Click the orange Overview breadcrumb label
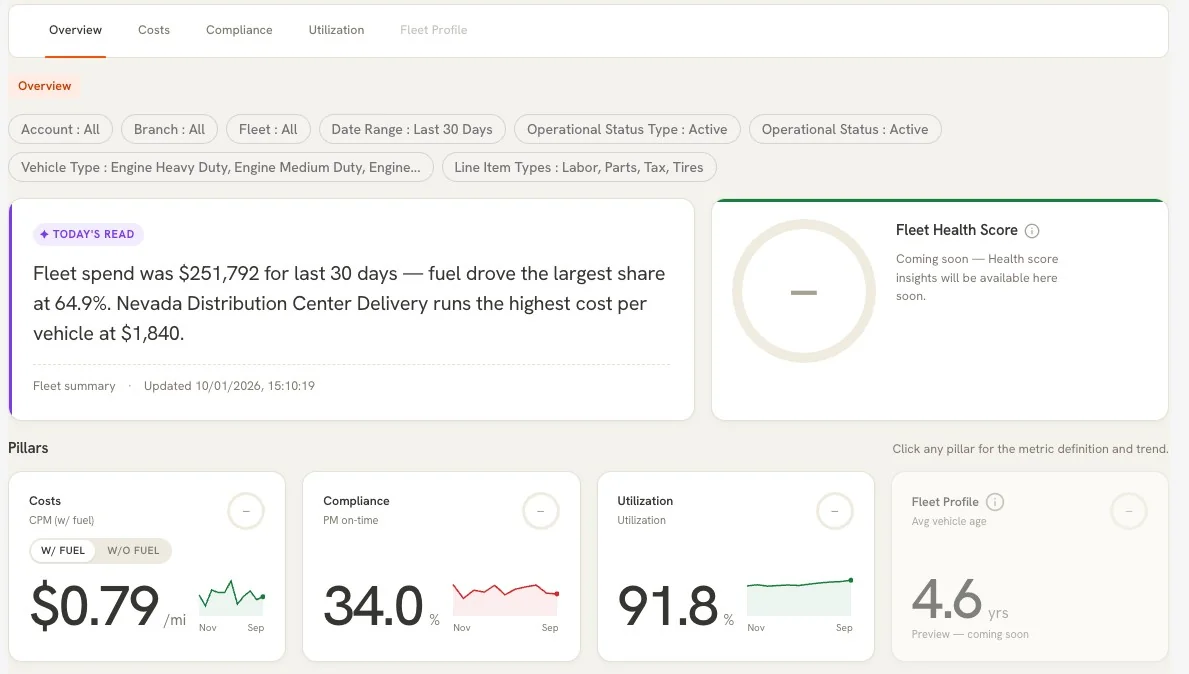Image resolution: width=1189 pixels, height=674 pixels. (45, 86)
